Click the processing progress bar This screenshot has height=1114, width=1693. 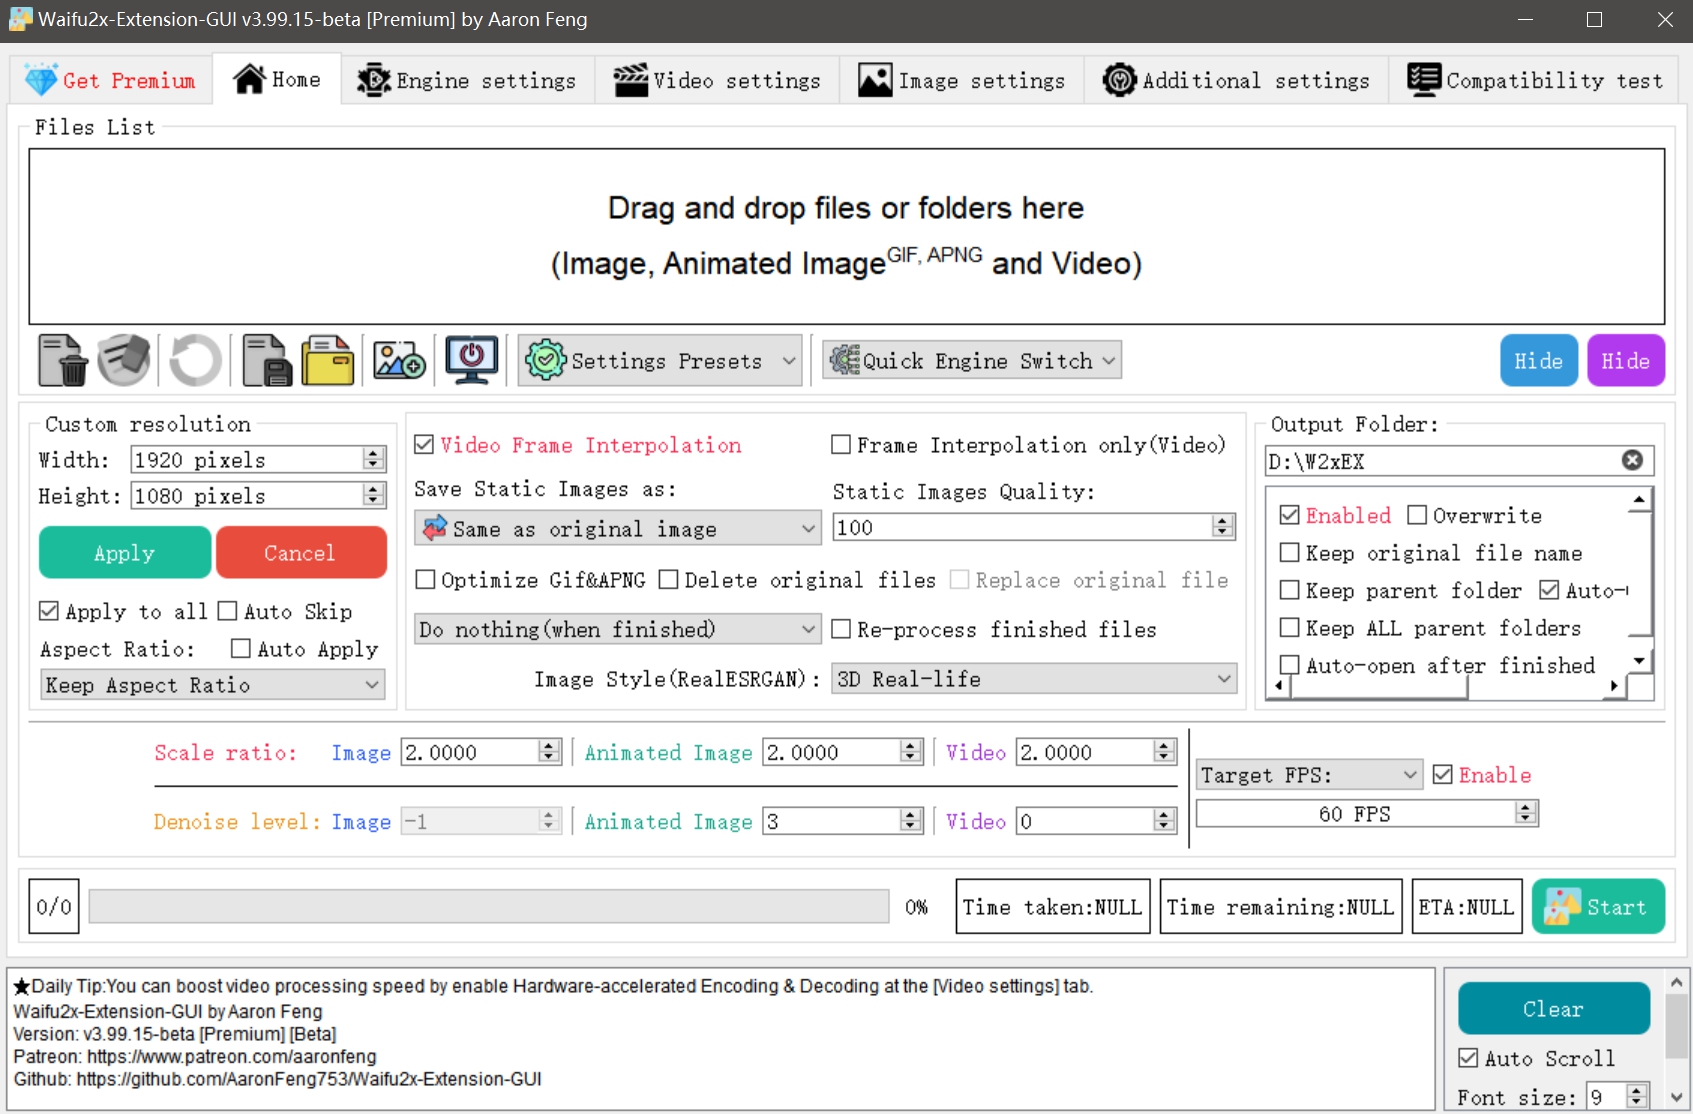tap(488, 906)
